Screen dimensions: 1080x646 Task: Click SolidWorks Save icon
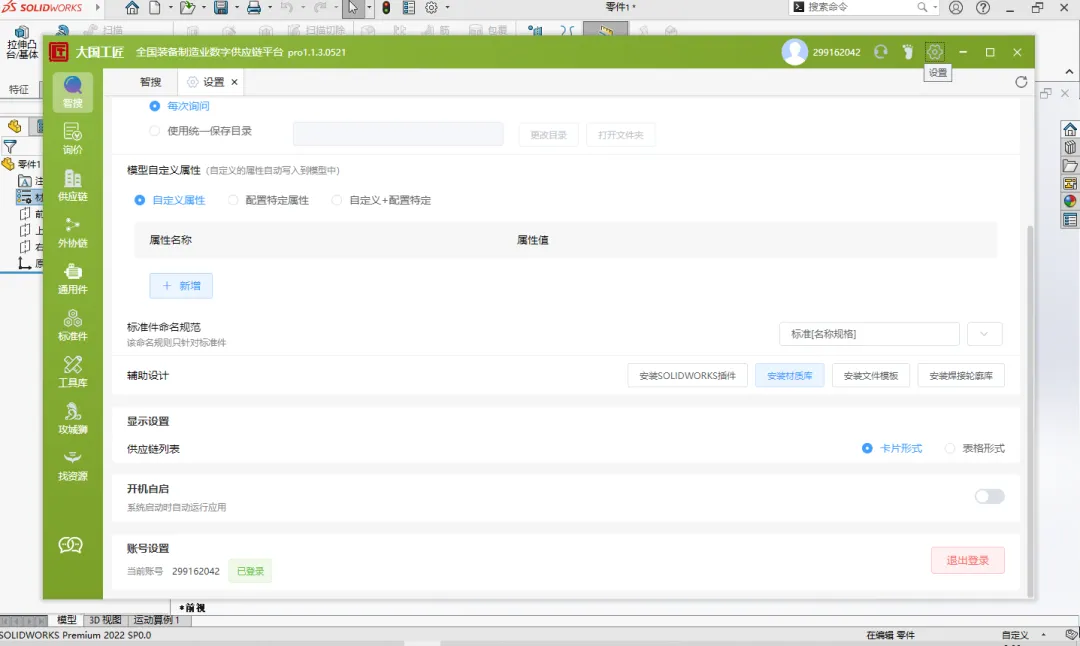(x=220, y=8)
